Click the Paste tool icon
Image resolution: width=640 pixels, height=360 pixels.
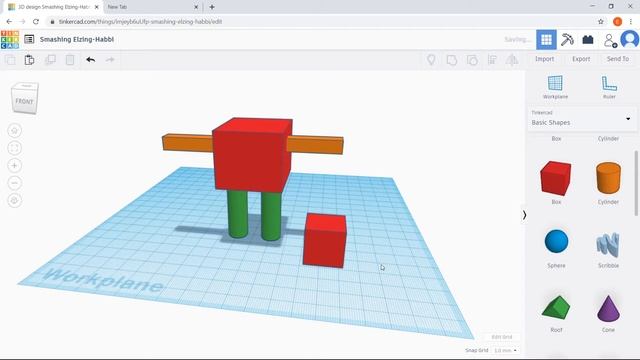coord(29,60)
